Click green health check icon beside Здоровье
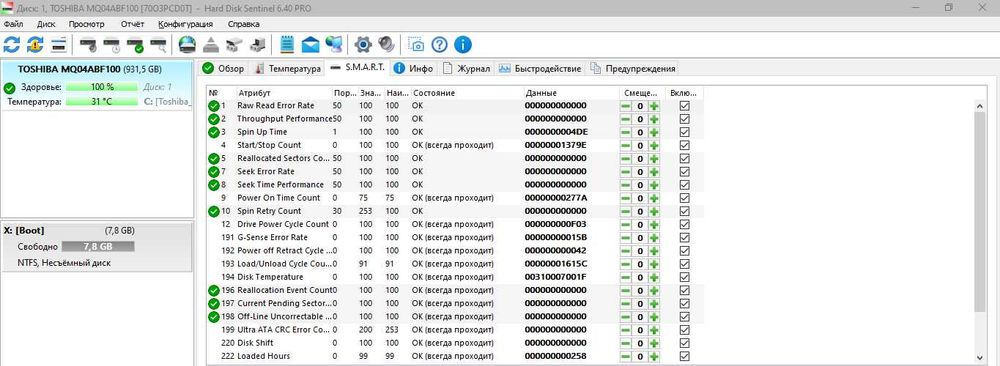Viewport: 1000px width, 366px height. [x=10, y=87]
